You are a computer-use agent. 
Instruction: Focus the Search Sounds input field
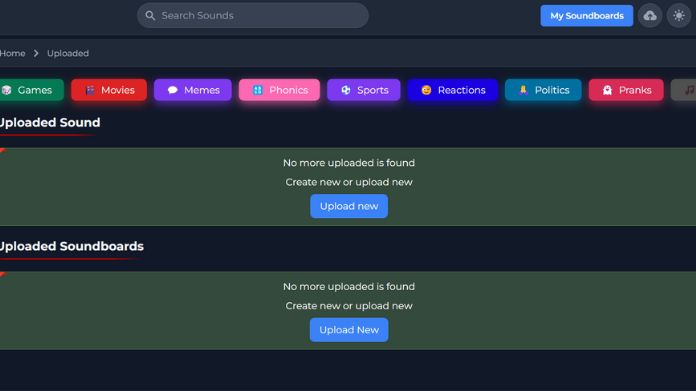[253, 16]
